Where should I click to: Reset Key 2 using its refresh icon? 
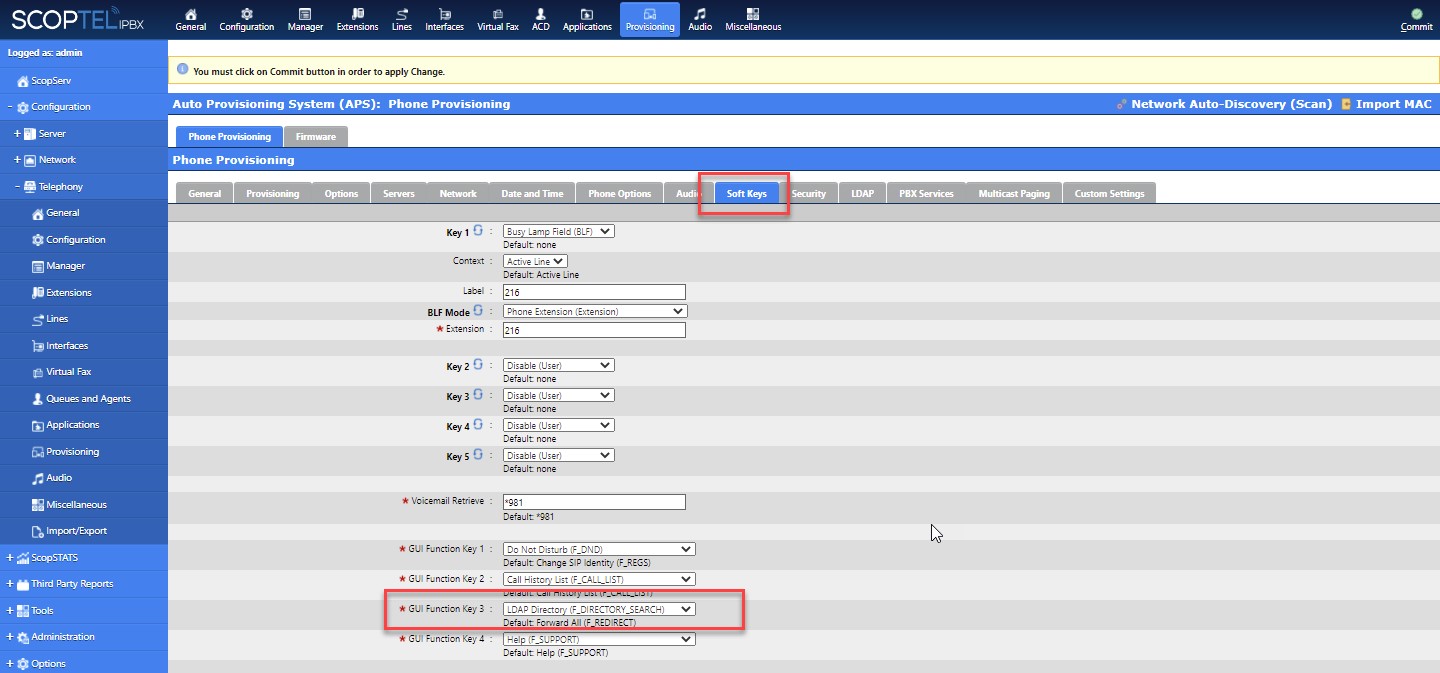coord(478,365)
